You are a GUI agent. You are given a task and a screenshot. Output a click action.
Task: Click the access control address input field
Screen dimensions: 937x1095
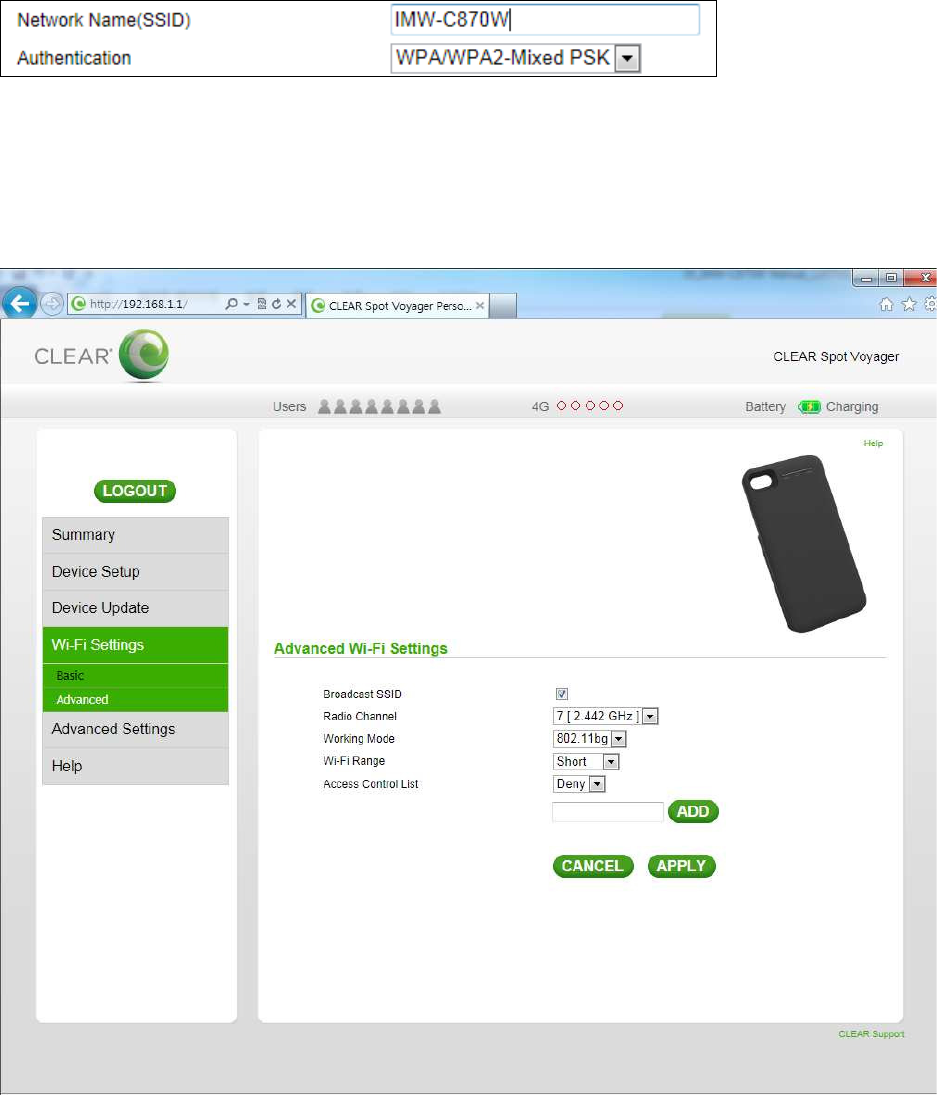coord(607,811)
